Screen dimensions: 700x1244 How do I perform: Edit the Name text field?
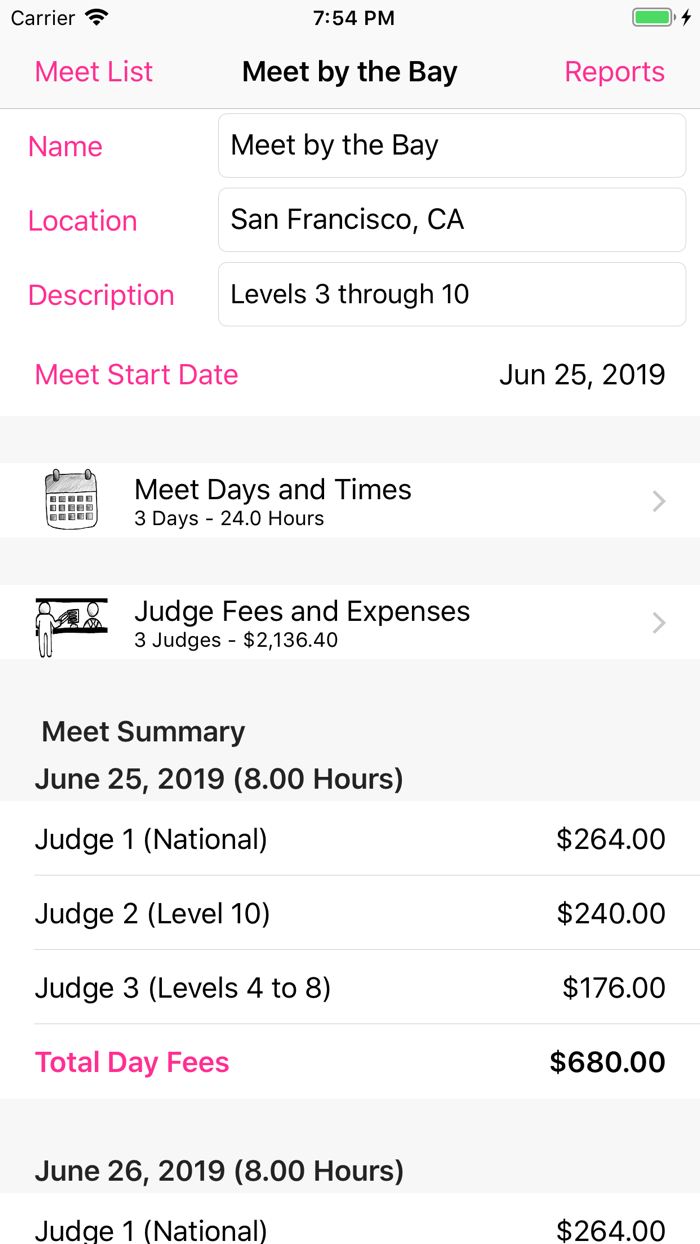(451, 145)
